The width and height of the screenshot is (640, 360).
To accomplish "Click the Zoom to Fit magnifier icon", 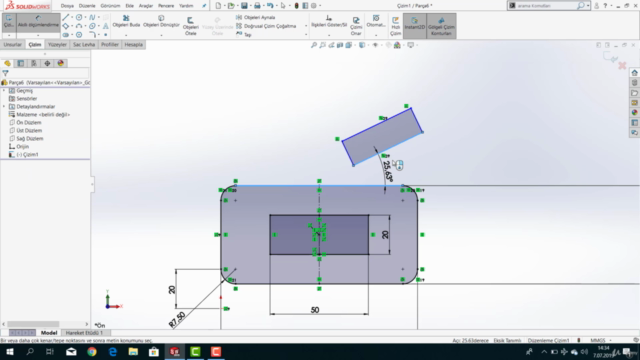I will [314, 45].
